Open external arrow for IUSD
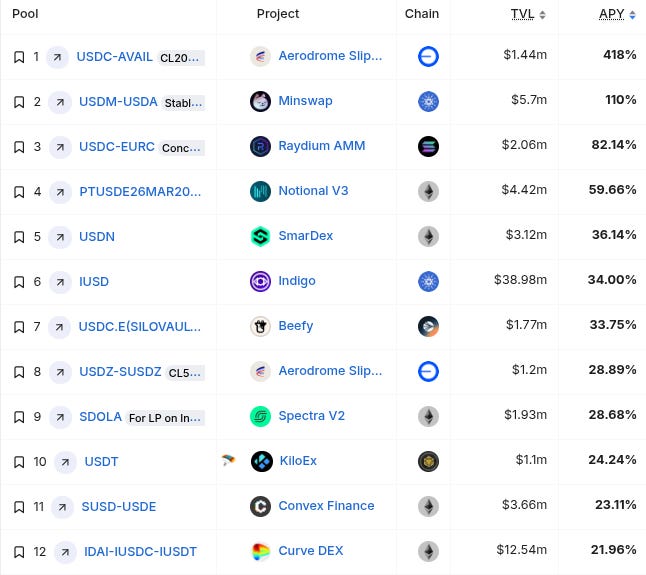 (x=60, y=282)
